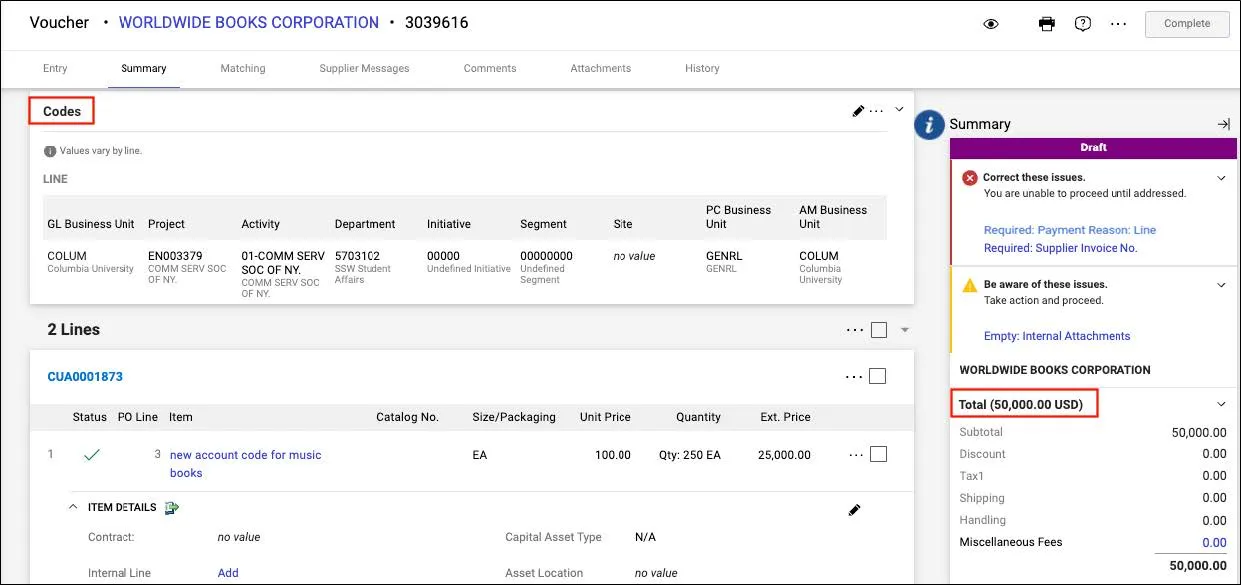Select all lines checkbox beside 2 Lines

(x=879, y=330)
